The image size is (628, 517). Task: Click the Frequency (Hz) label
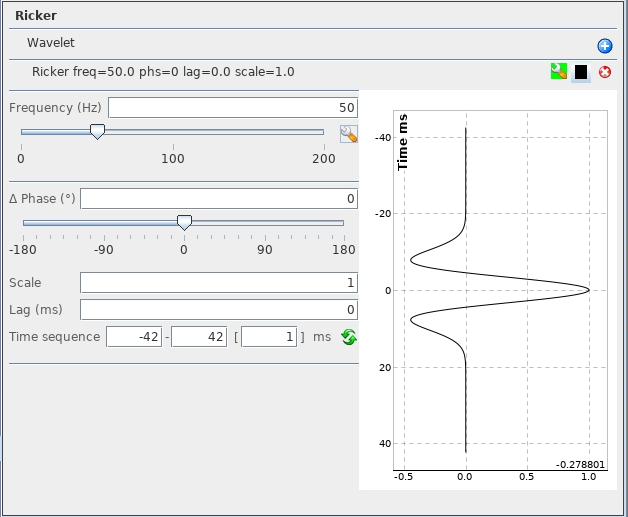tap(55, 108)
